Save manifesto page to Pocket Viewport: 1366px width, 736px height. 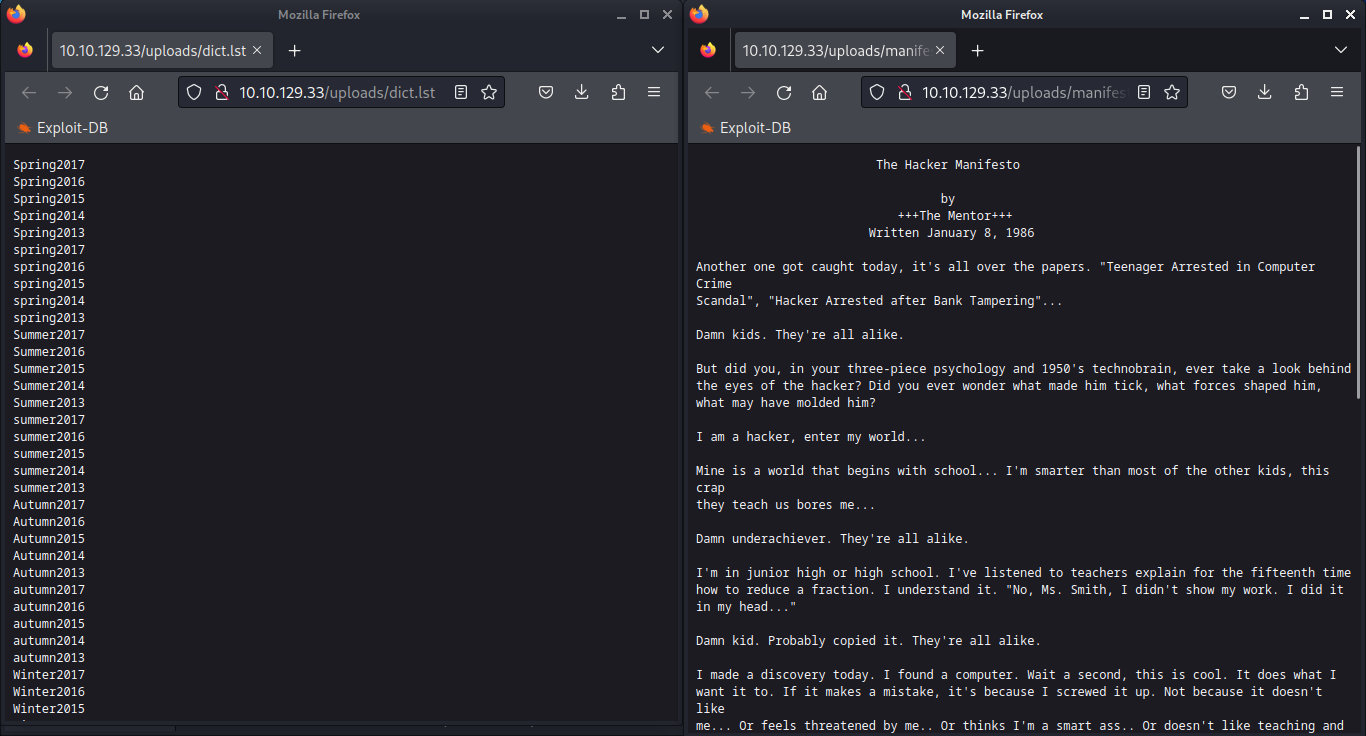pos(1229,93)
